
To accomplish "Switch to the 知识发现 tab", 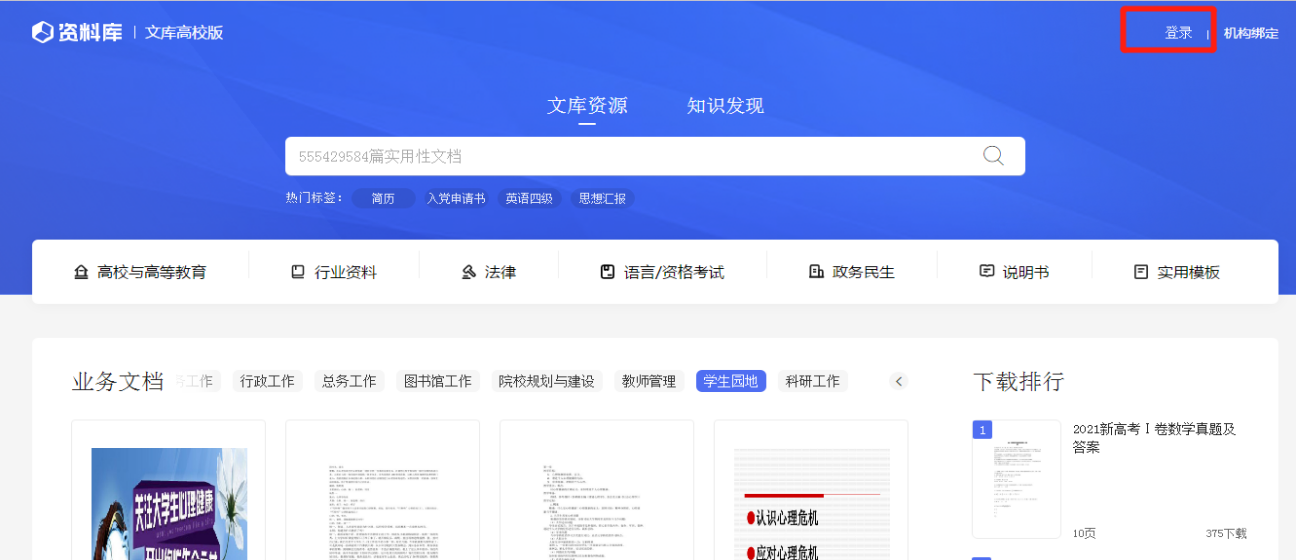I will 725,106.
